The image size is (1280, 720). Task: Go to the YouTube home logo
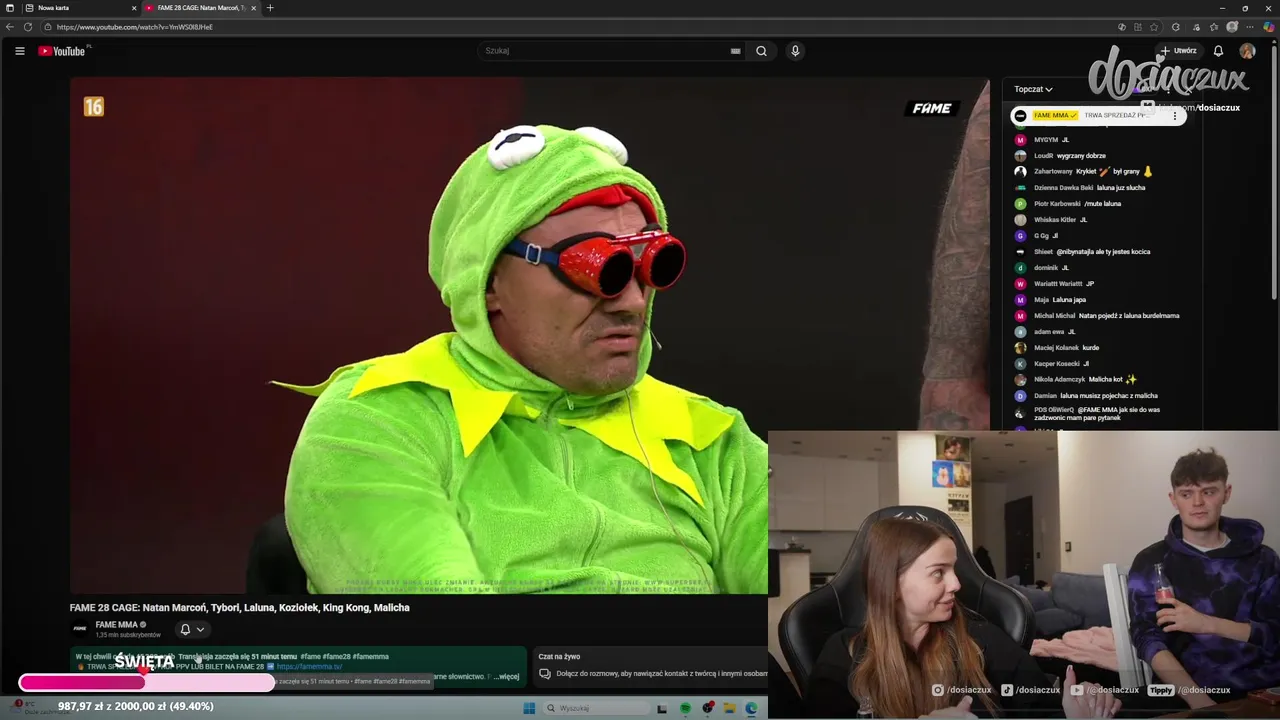tap(62, 51)
